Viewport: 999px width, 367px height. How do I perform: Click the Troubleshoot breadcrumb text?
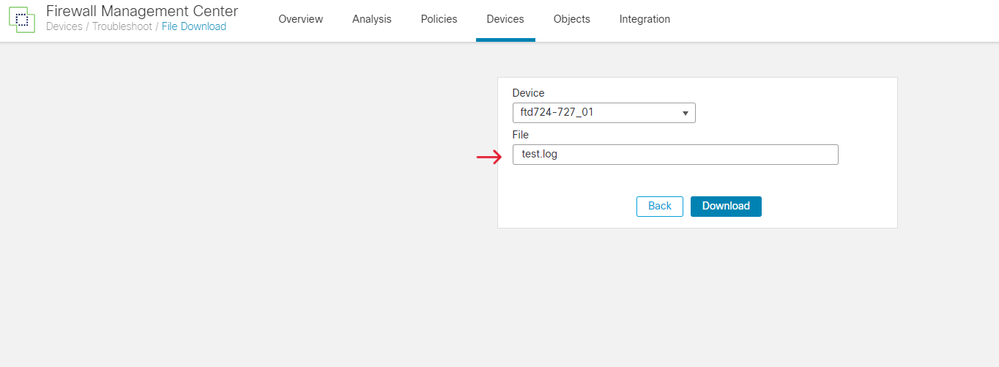[122, 27]
